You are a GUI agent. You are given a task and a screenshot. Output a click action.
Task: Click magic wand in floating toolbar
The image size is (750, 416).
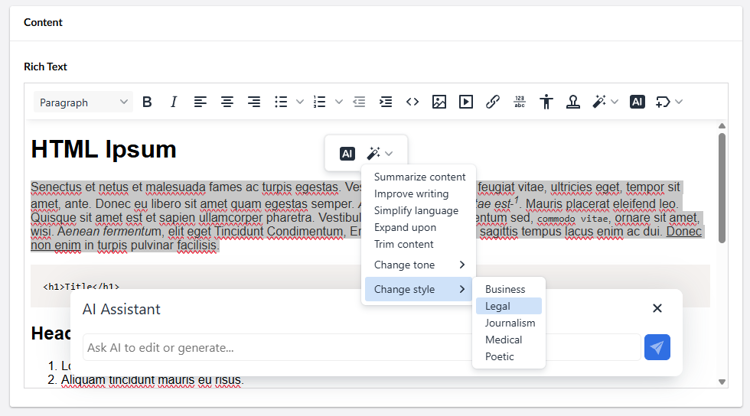[373, 153]
